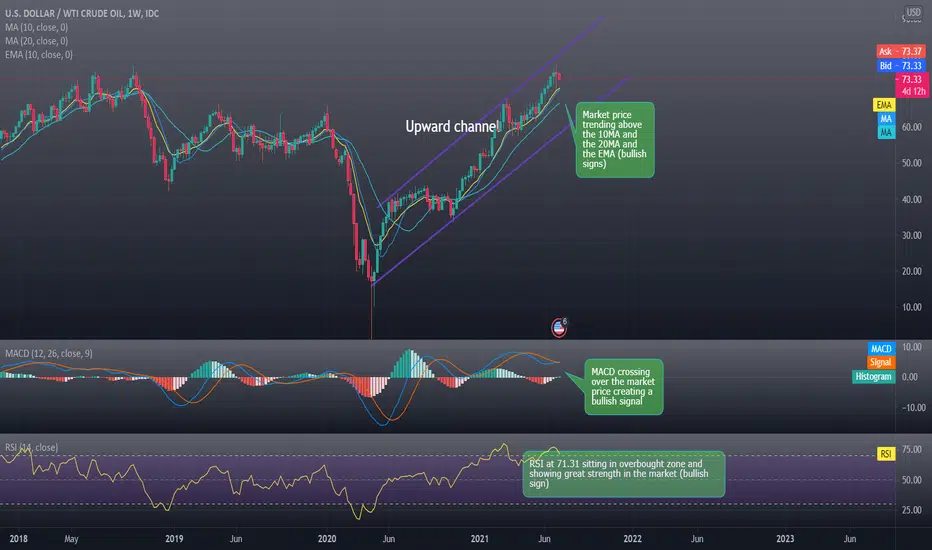The height and width of the screenshot is (550, 932).
Task: Click the Ask 73.37 price label
Action: pyautogui.click(x=900, y=52)
